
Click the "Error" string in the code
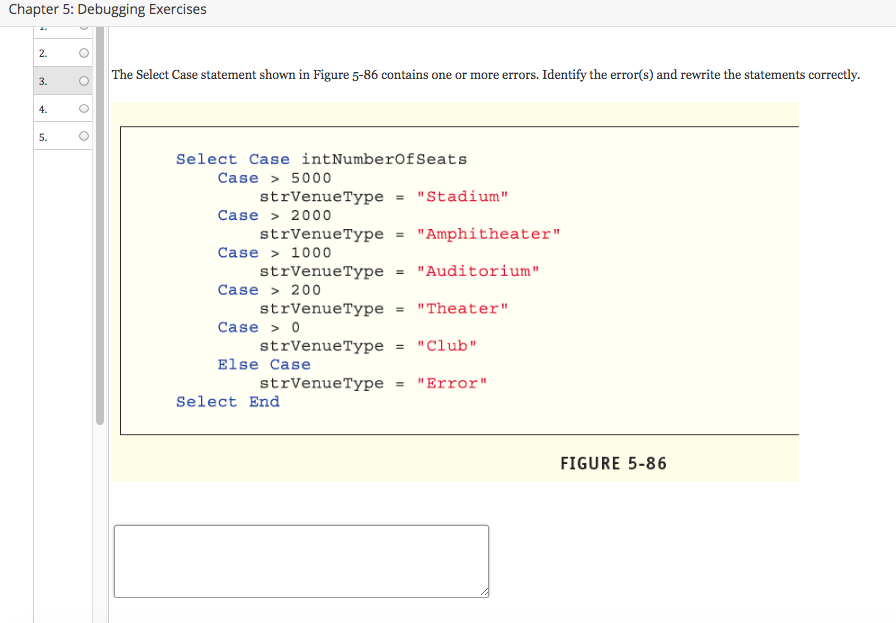[452, 383]
